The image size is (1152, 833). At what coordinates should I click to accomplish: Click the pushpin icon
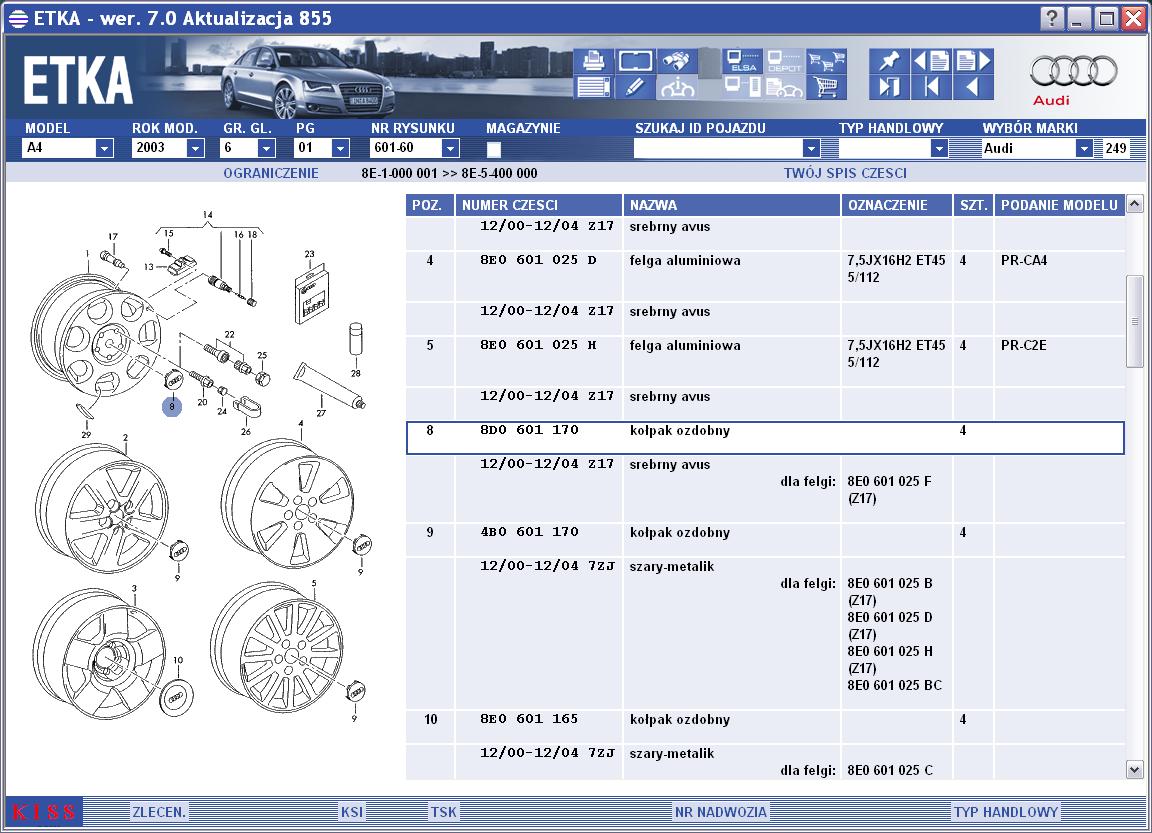point(889,61)
